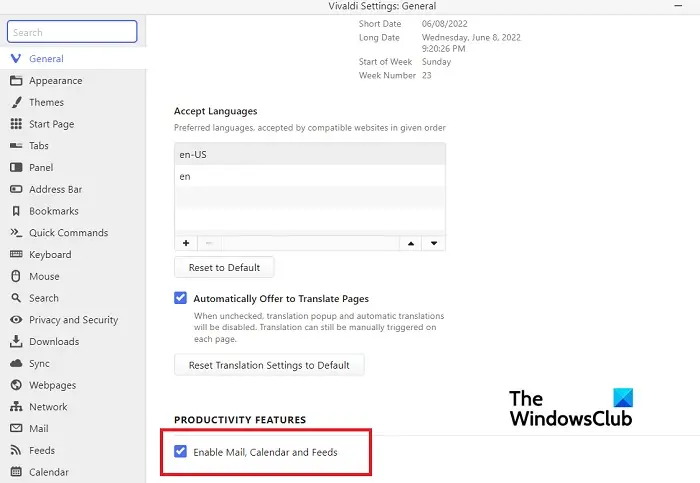The width and height of the screenshot is (700, 483).
Task: Click the Webpages globe icon
Action: [16, 385]
